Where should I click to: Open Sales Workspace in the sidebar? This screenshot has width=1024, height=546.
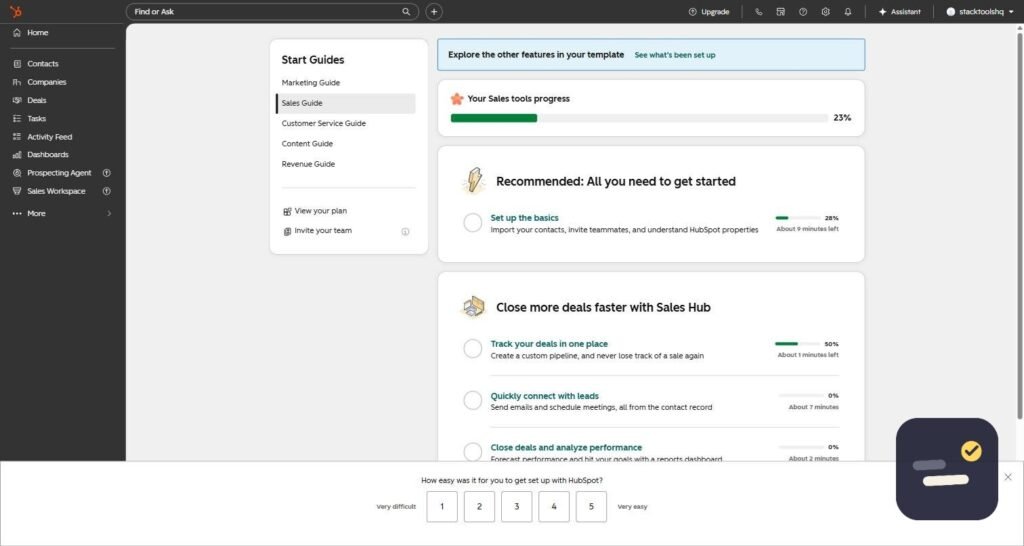(x=56, y=191)
